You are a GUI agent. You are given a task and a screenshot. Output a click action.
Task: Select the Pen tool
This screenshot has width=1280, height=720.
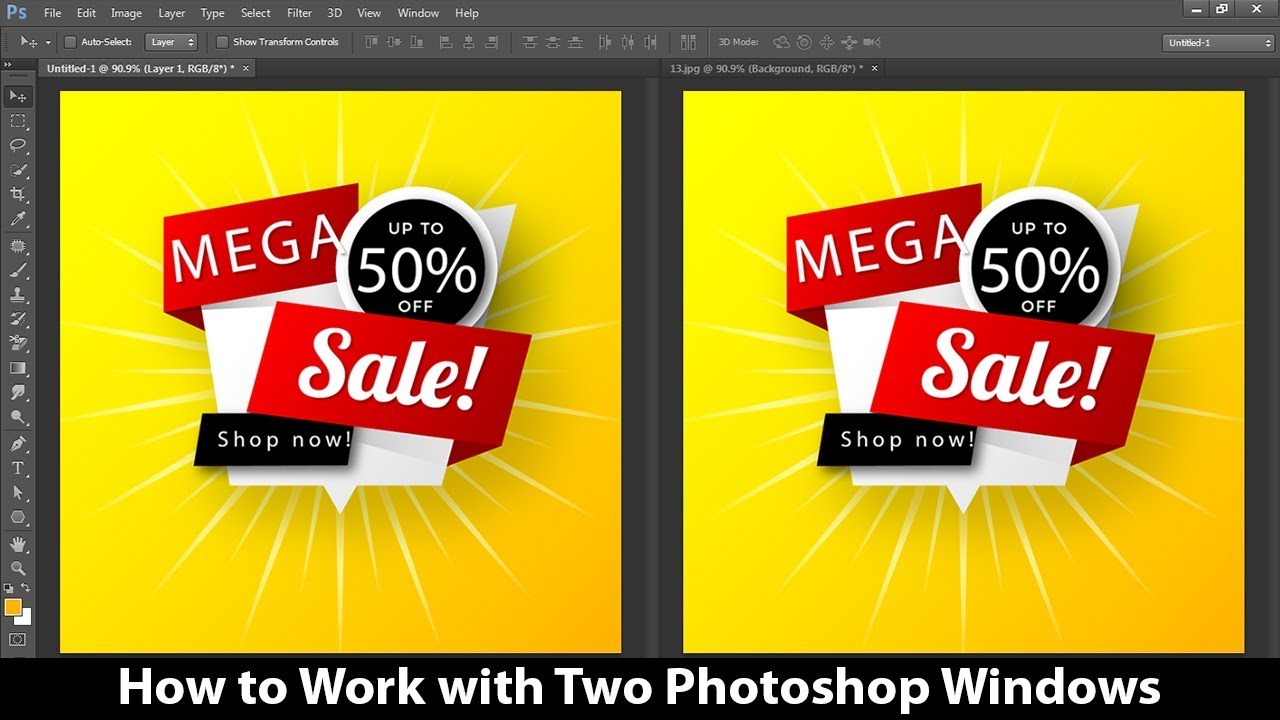tap(18, 444)
